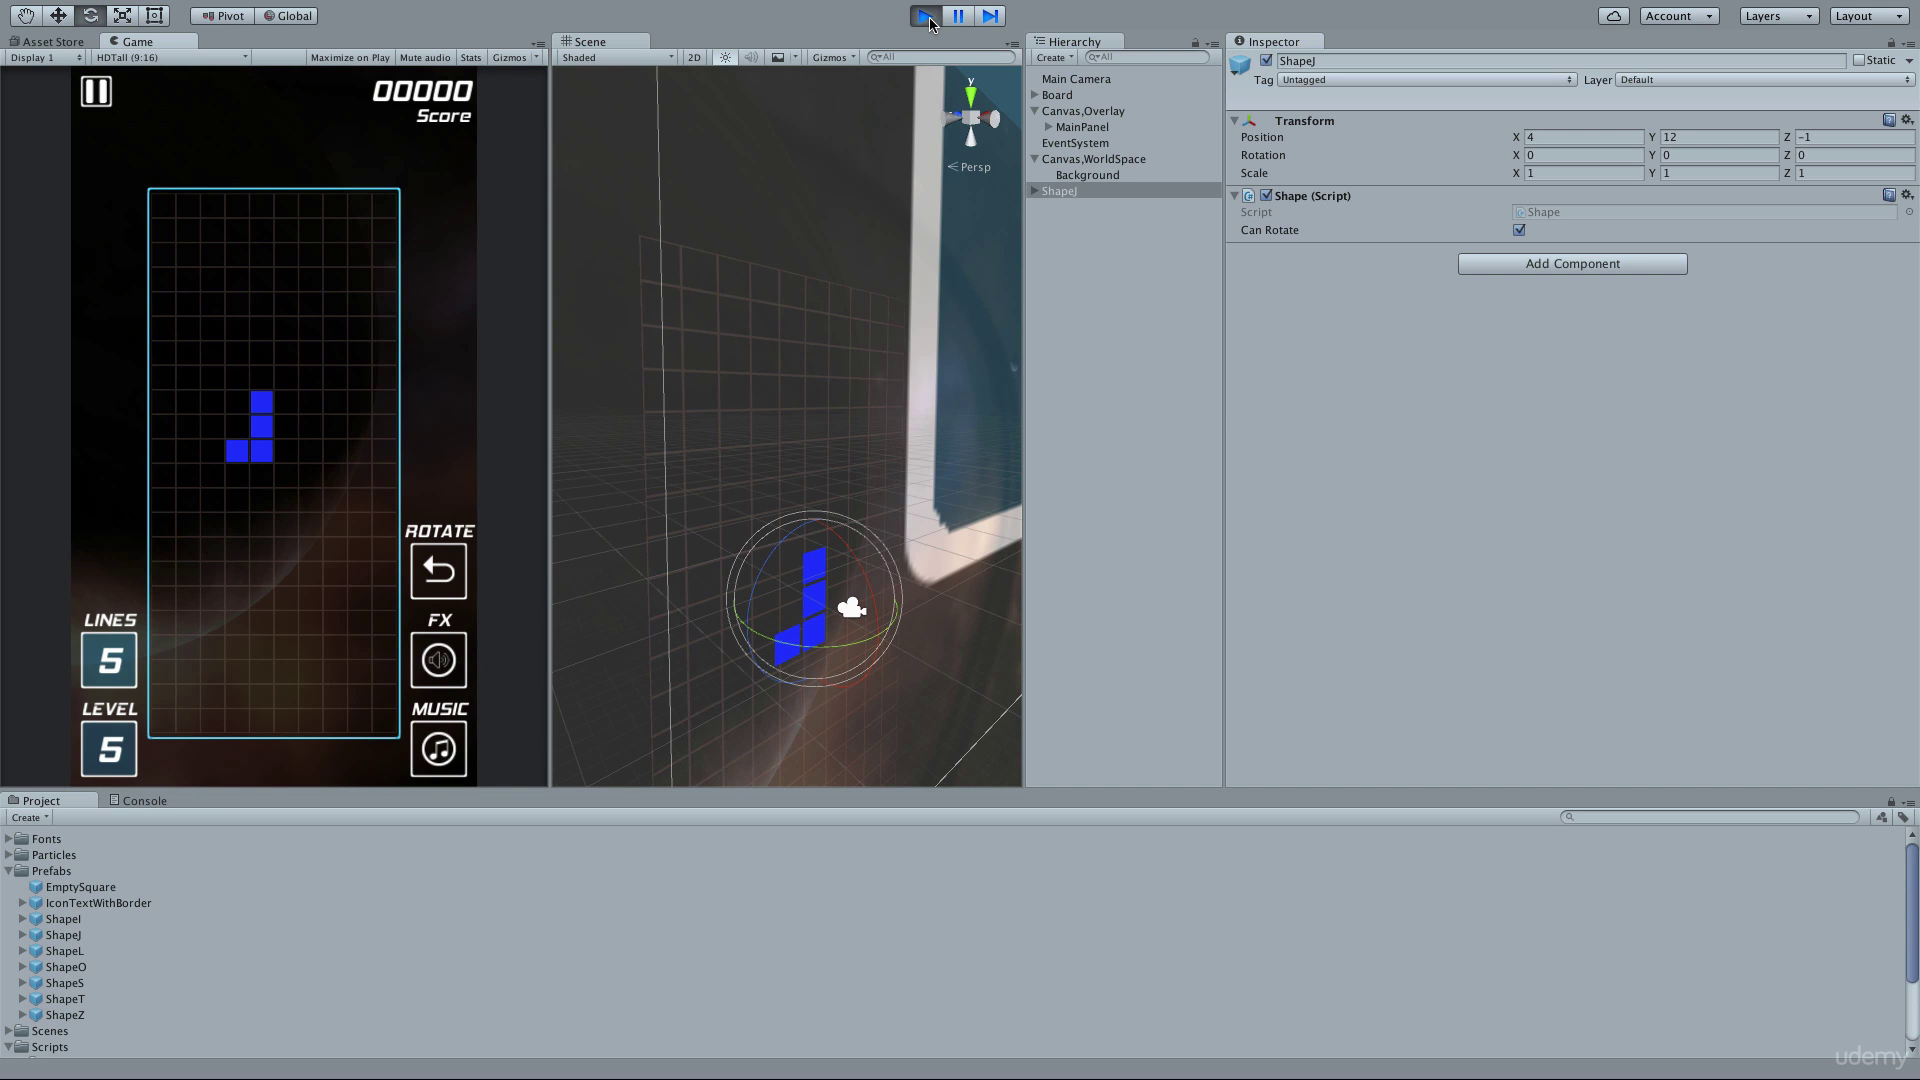Image resolution: width=1920 pixels, height=1080 pixels.
Task: Toggle the ShapeJ active checkbox
Action: pos(1266,60)
